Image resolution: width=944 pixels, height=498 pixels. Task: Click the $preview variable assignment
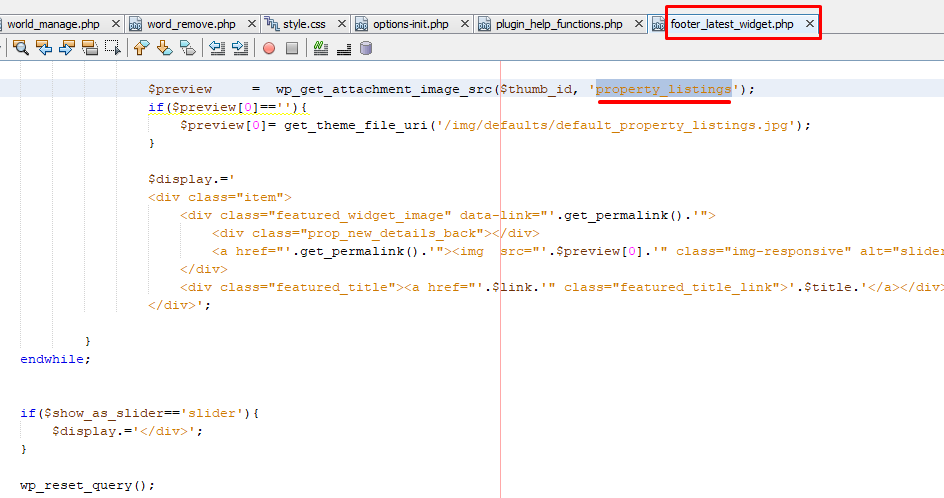(180, 89)
